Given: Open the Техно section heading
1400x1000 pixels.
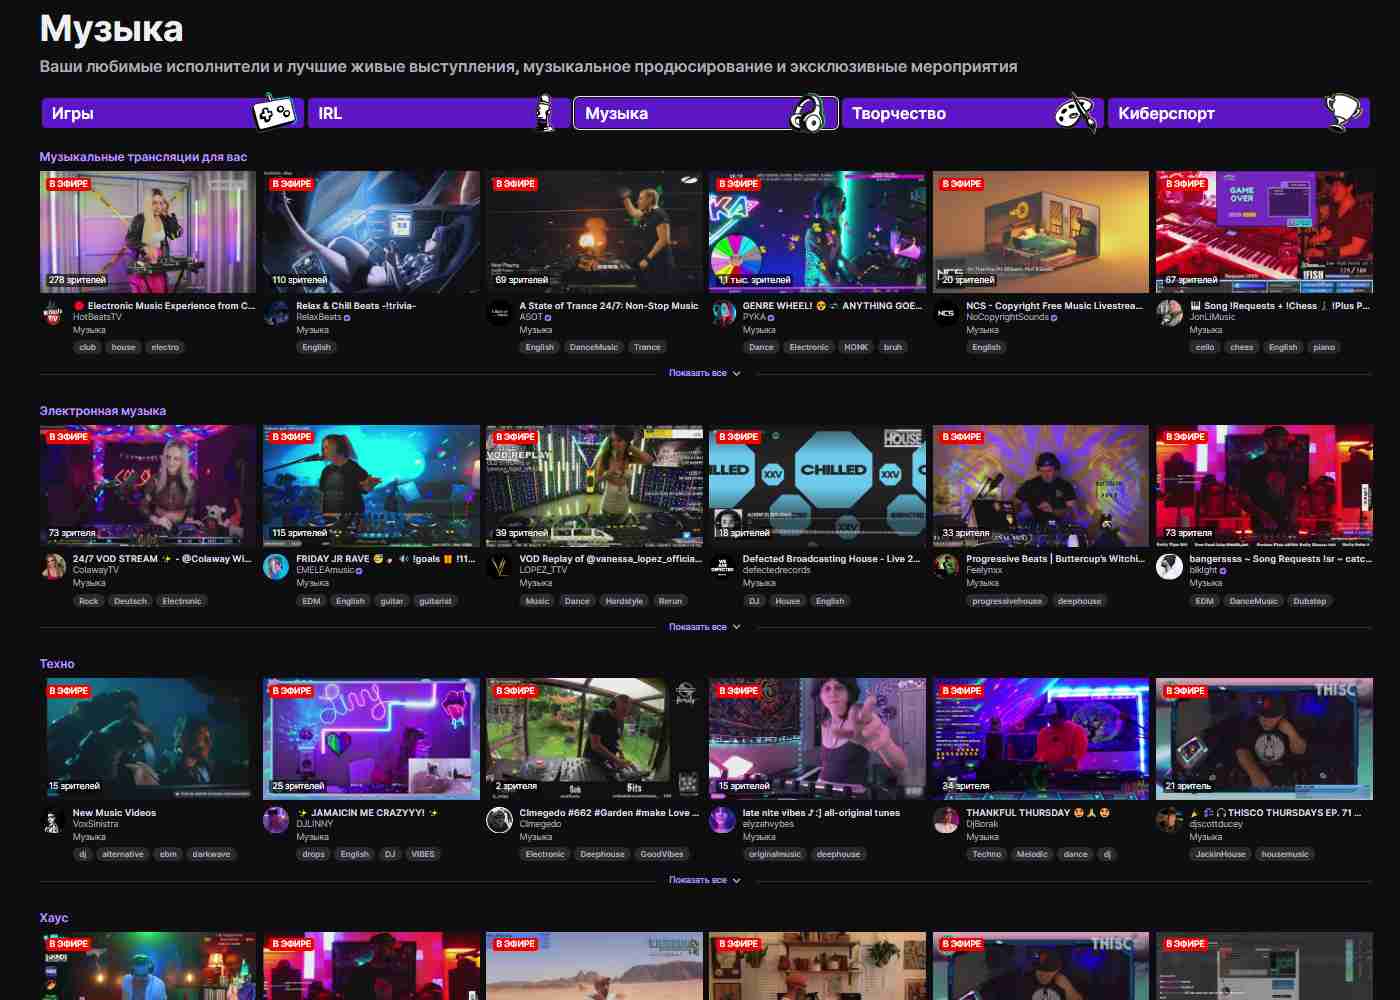Looking at the screenshot, I should click(57, 664).
